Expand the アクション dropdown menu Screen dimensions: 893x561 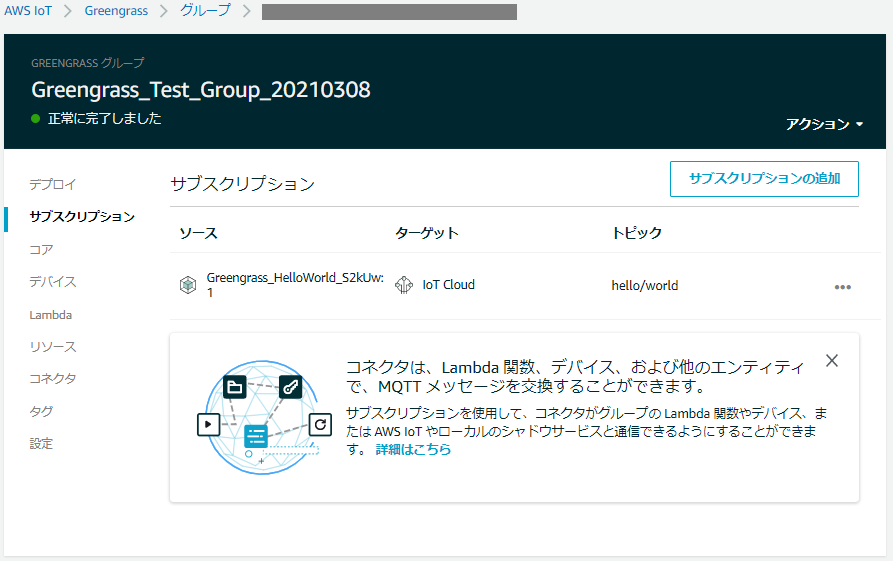pos(824,124)
